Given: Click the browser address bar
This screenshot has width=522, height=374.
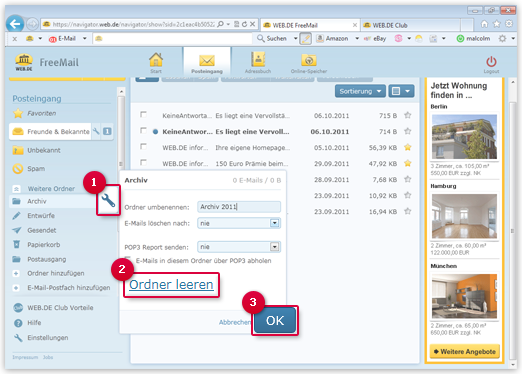Looking at the screenshot, I should [x=133, y=24].
